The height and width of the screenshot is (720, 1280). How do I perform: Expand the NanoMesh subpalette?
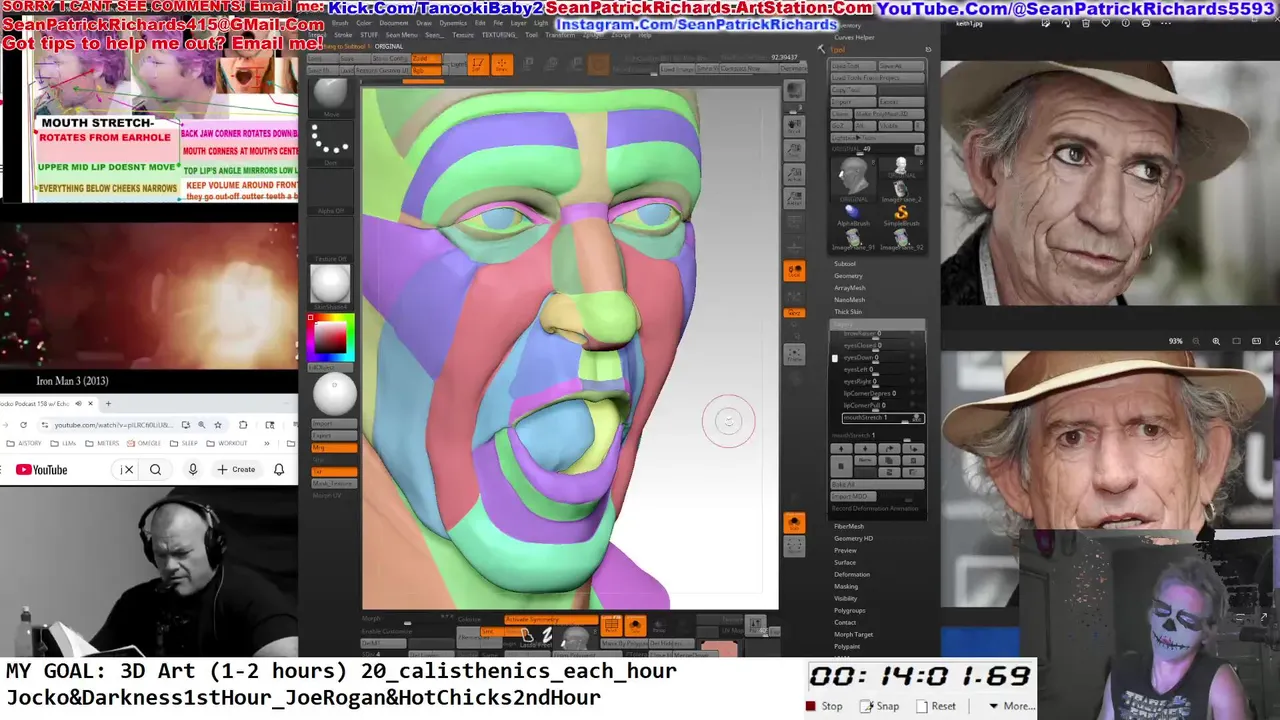[x=850, y=300]
